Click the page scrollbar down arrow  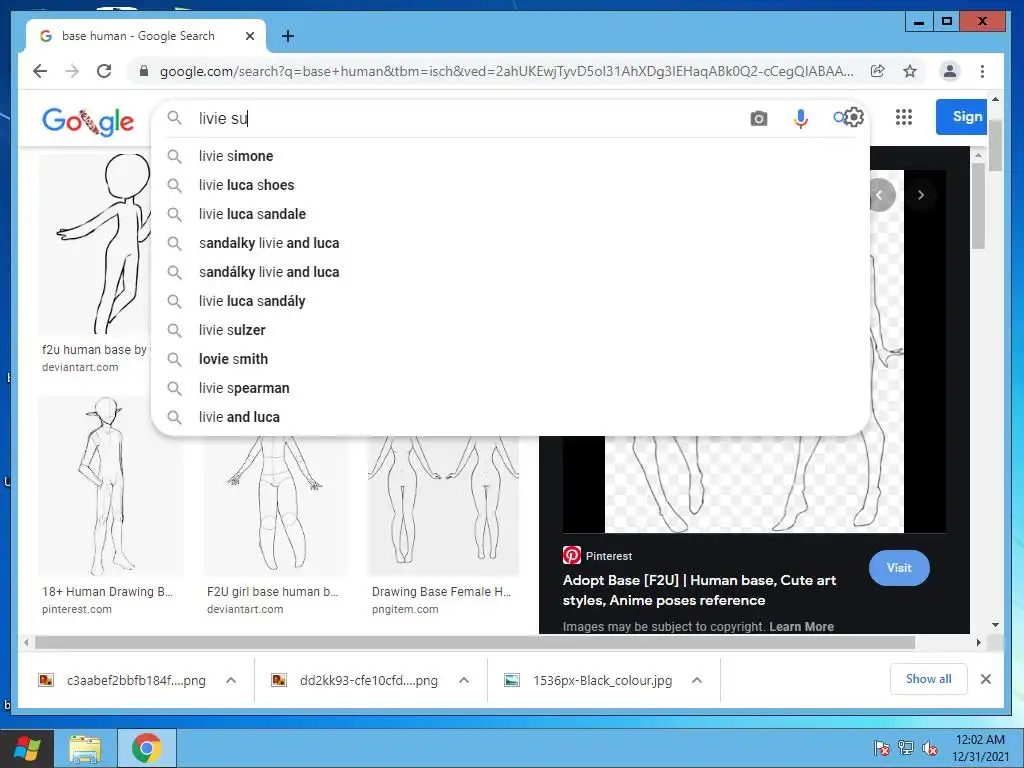coord(995,625)
